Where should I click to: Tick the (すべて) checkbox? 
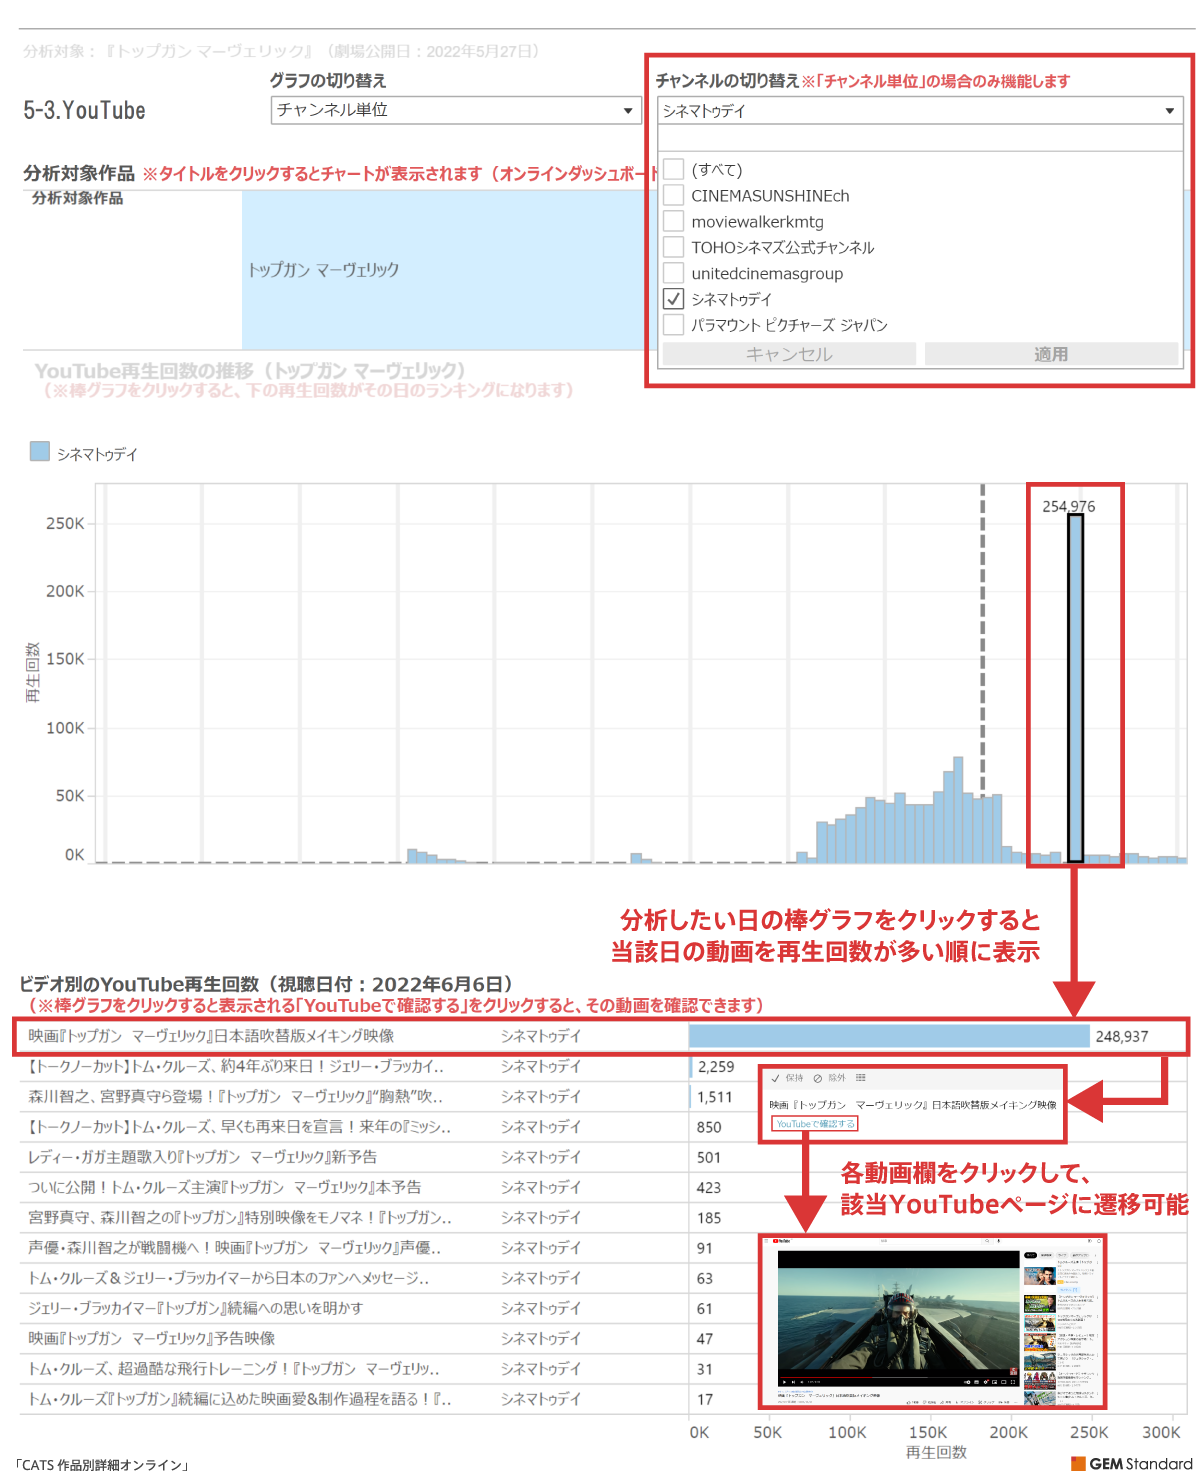pyautogui.click(x=674, y=168)
